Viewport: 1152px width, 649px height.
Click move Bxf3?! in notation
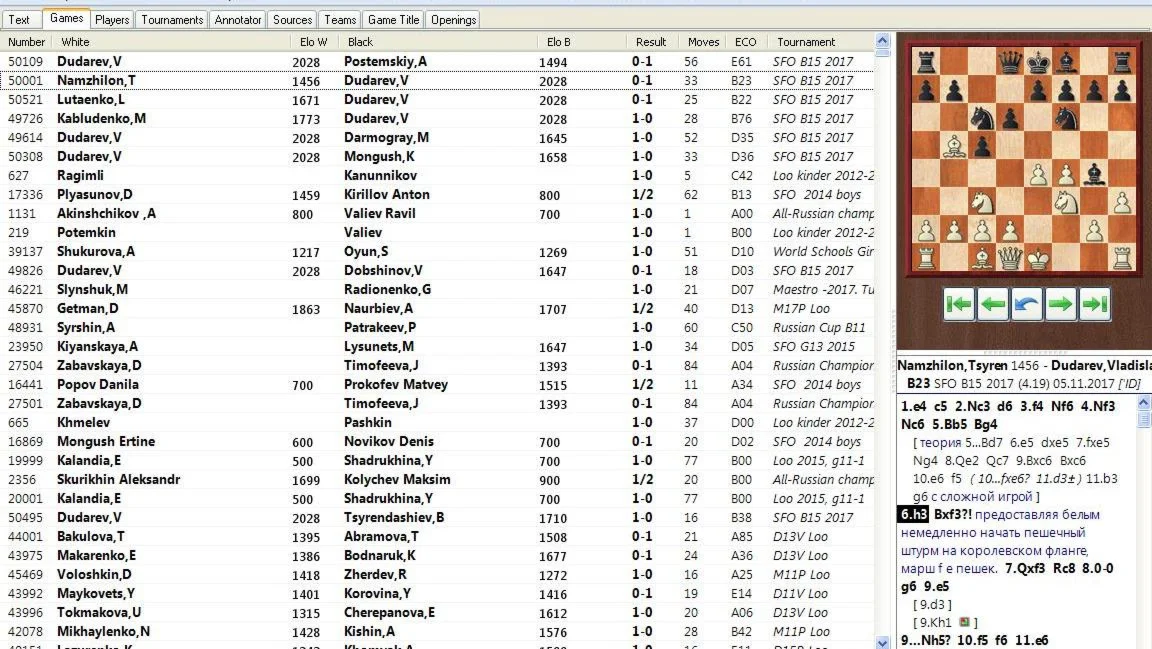coord(953,514)
